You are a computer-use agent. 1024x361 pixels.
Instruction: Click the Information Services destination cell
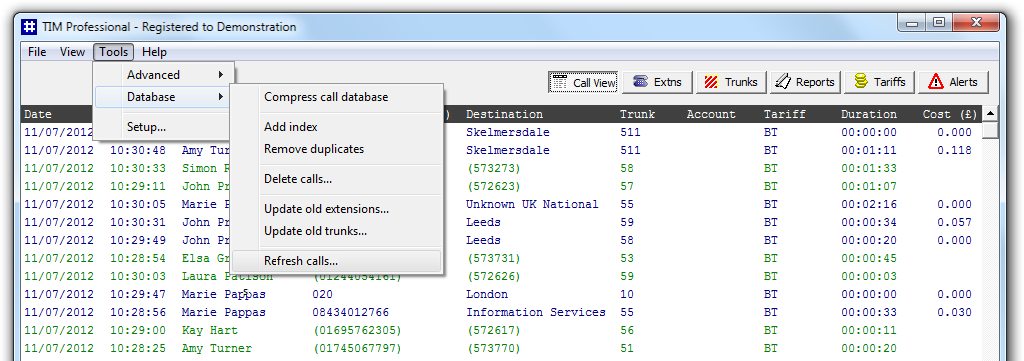536,312
